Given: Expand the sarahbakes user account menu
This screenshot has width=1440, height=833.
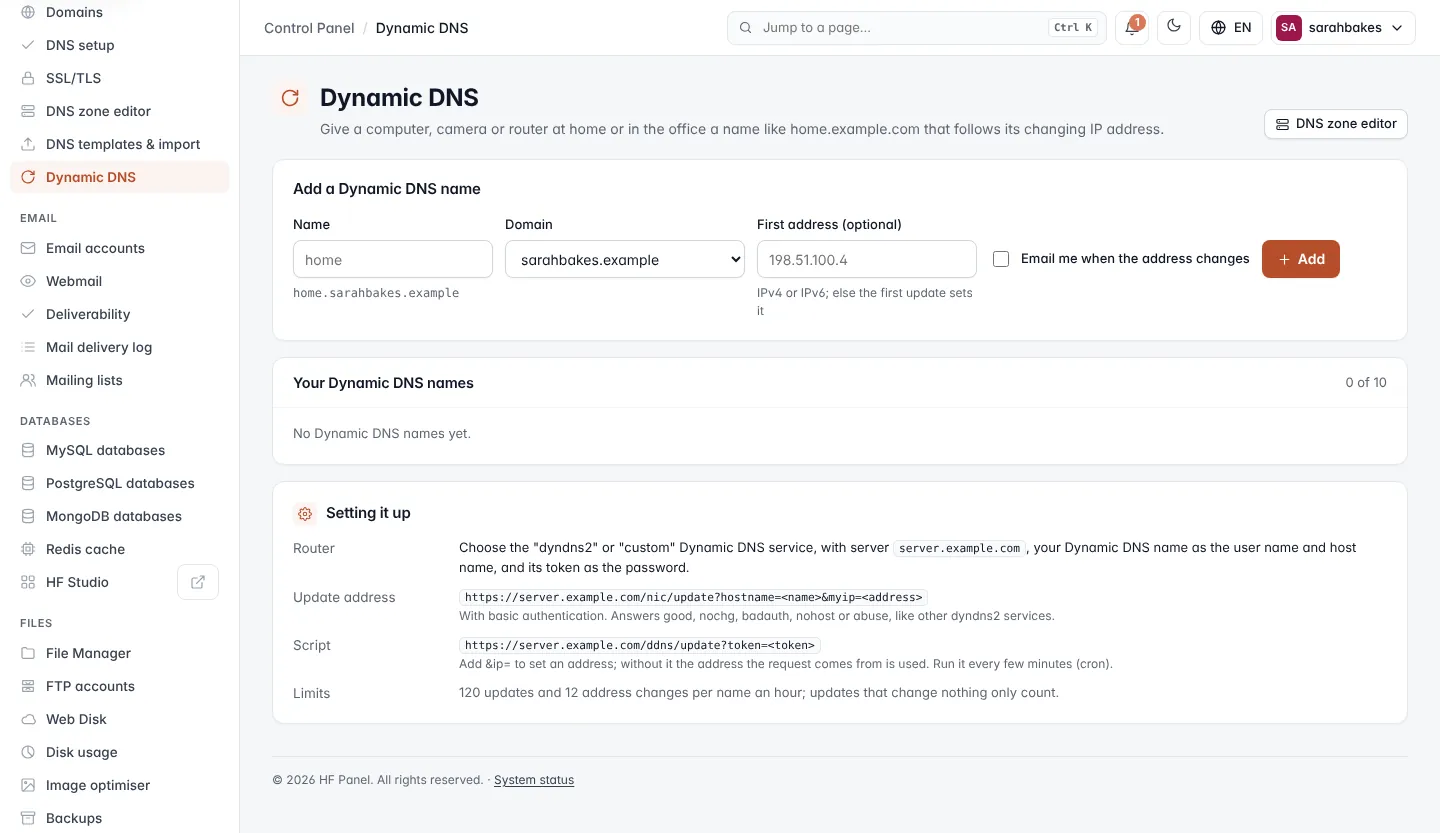Looking at the screenshot, I should coord(1343,28).
